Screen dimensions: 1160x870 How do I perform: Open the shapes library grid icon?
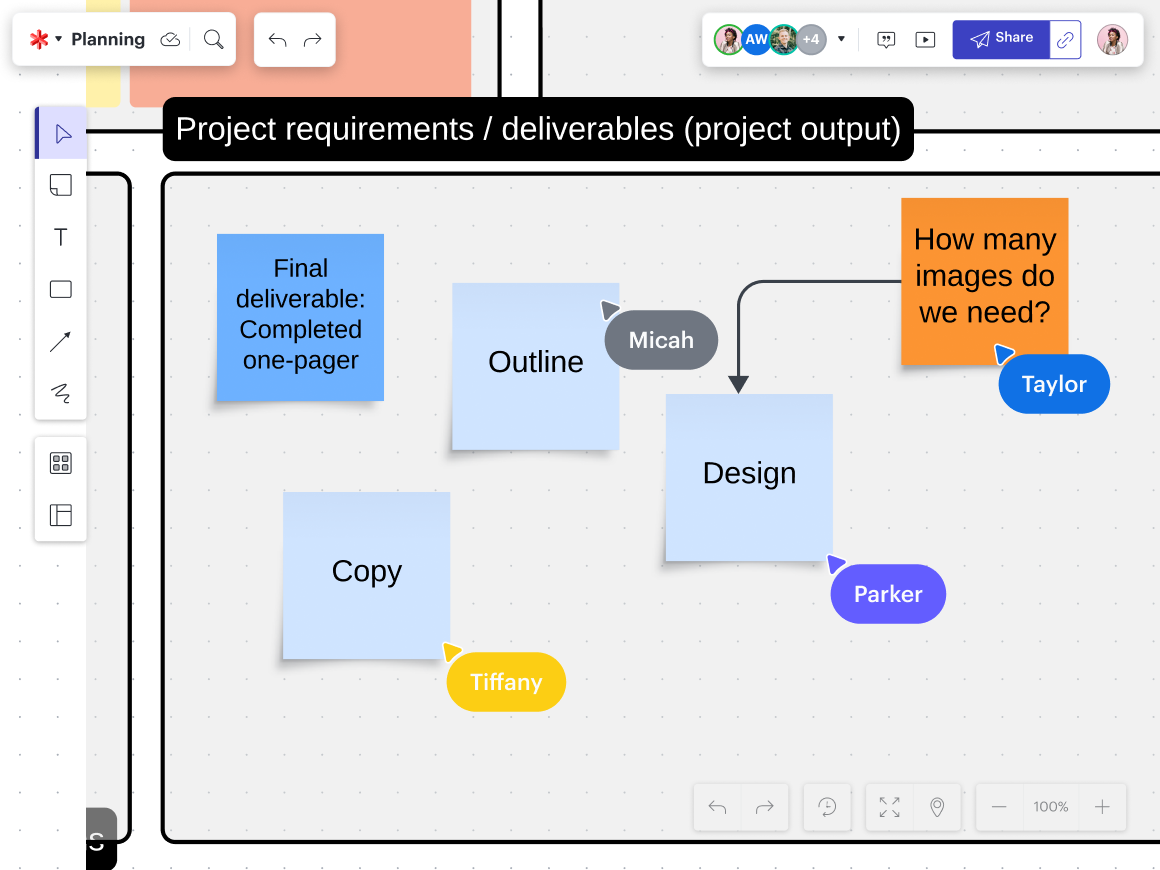point(61,463)
